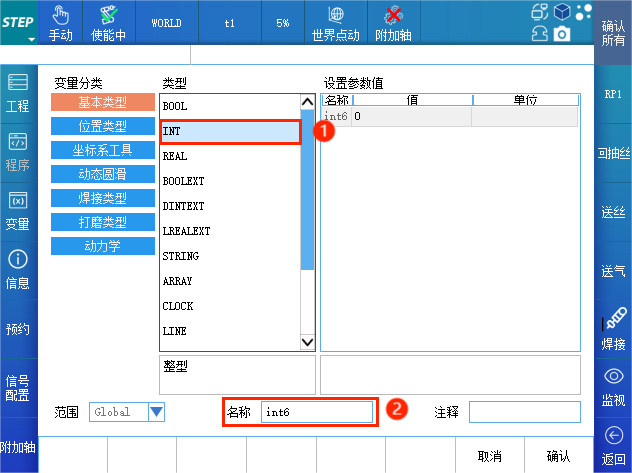Screen dimensions: 632x473
Task: Click the 附加轴 icon in top toolbar
Action: click(x=393, y=16)
